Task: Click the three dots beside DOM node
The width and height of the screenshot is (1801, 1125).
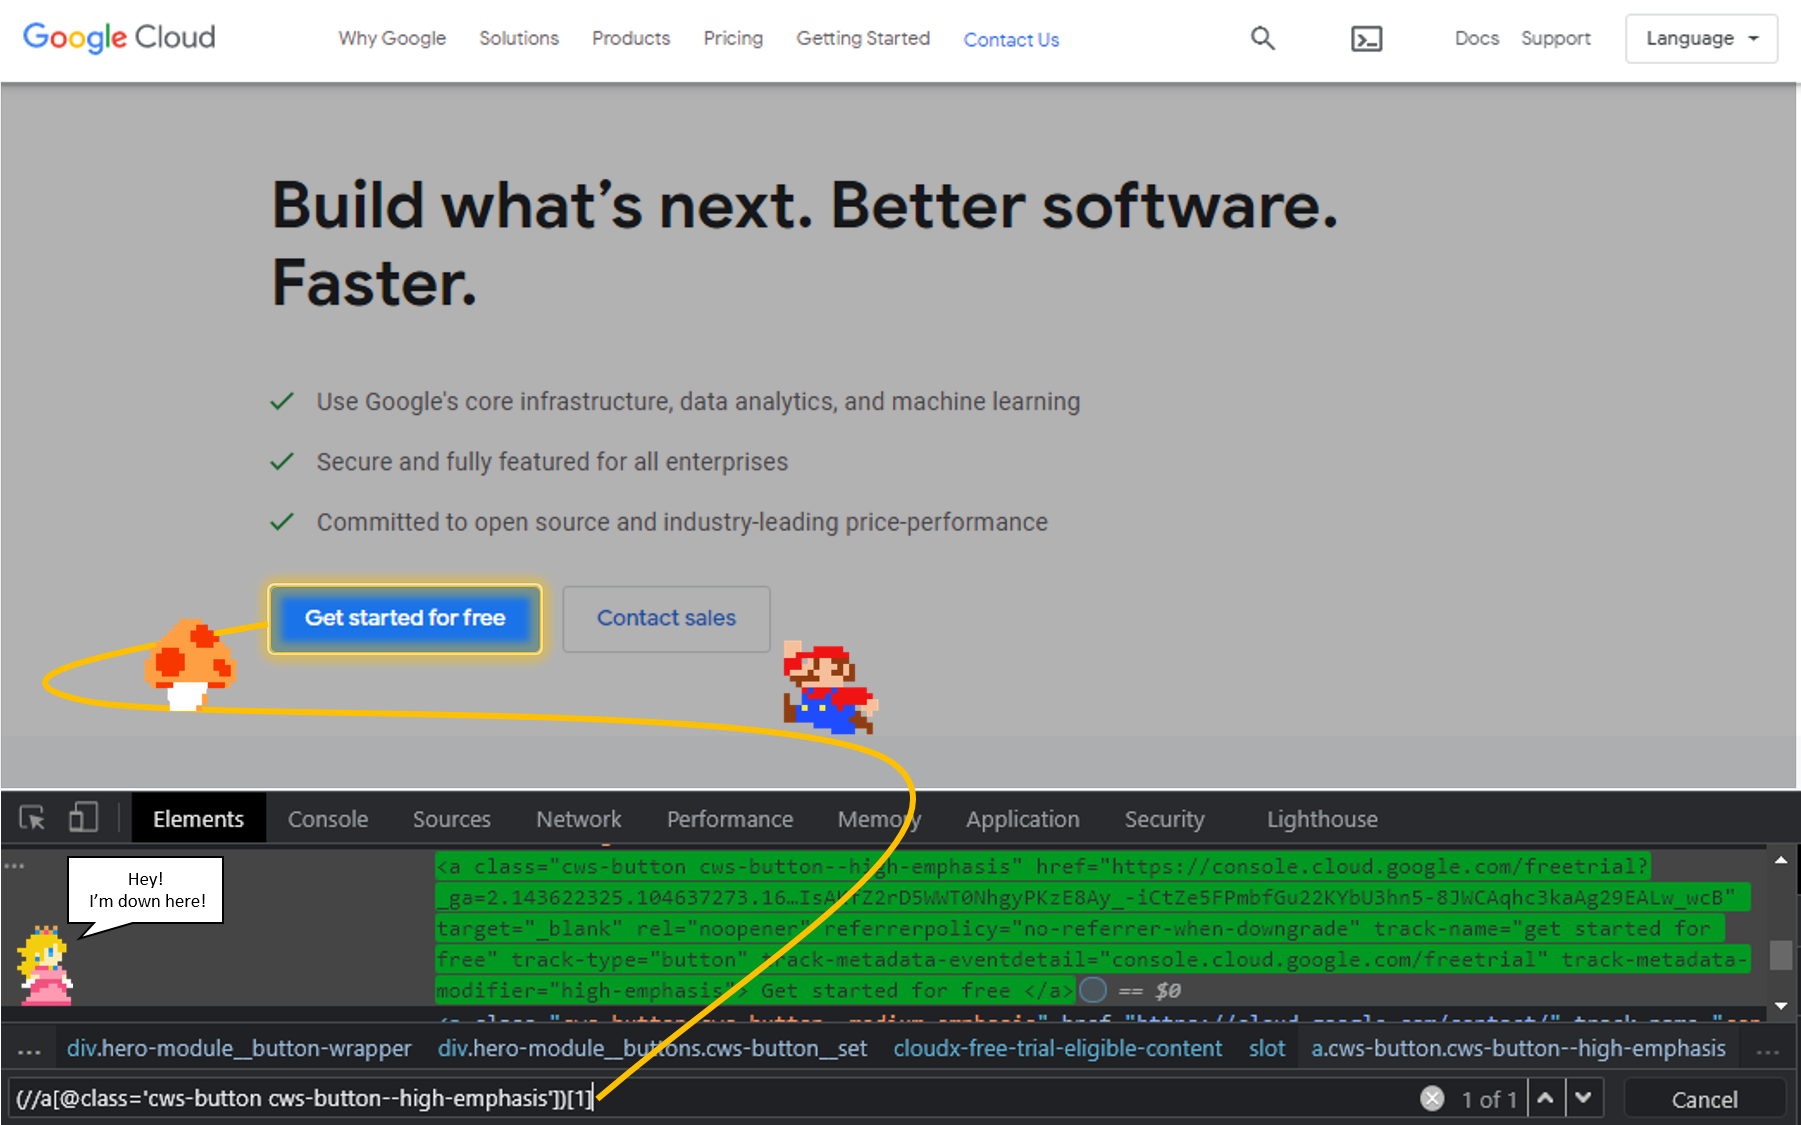Action: [x=14, y=866]
